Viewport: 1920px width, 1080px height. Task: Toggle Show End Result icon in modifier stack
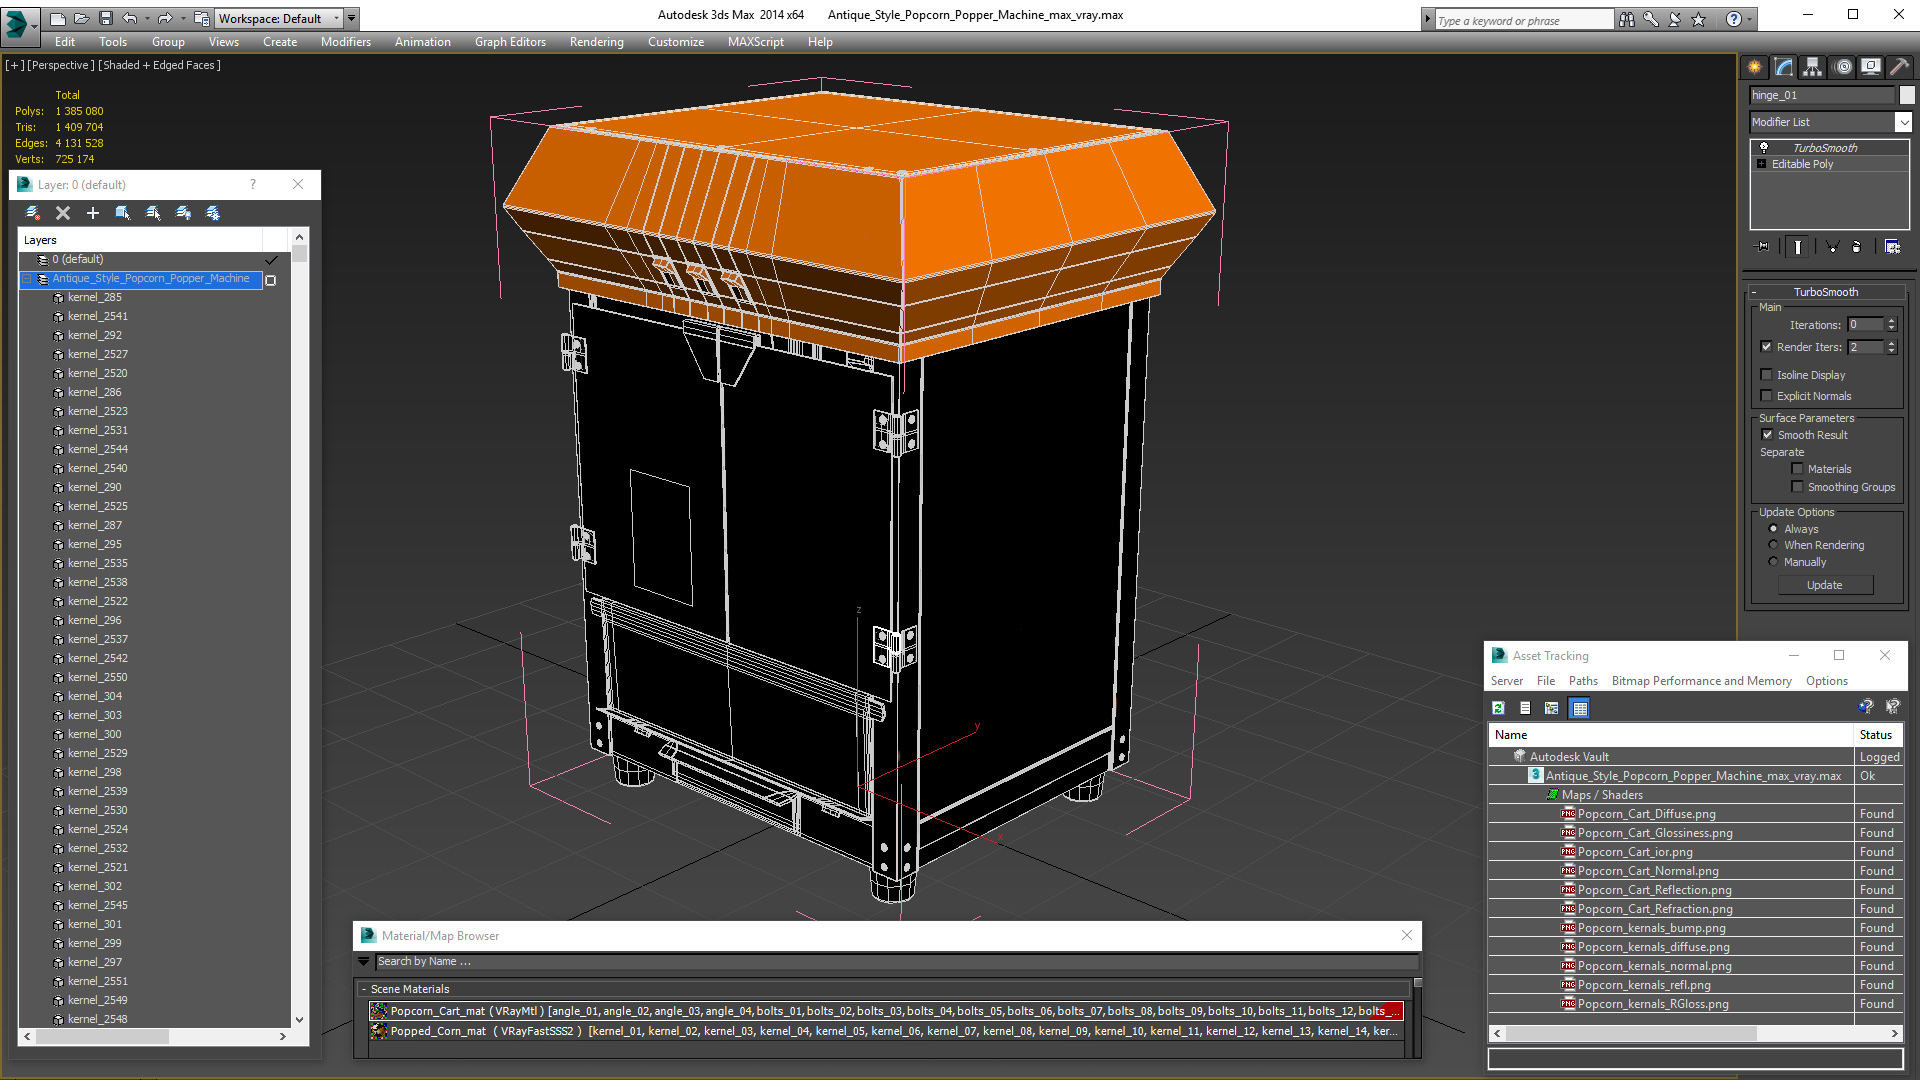(1798, 246)
